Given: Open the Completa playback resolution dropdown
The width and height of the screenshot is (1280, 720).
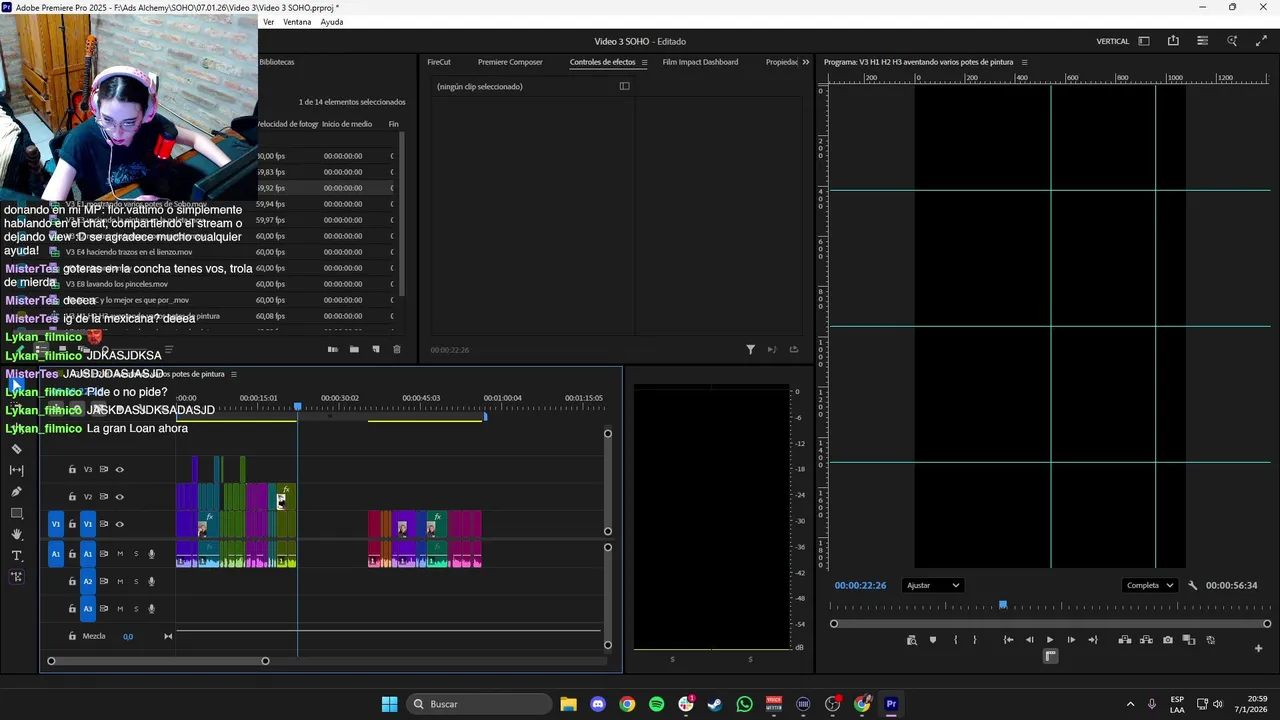Looking at the screenshot, I should 1150,586.
